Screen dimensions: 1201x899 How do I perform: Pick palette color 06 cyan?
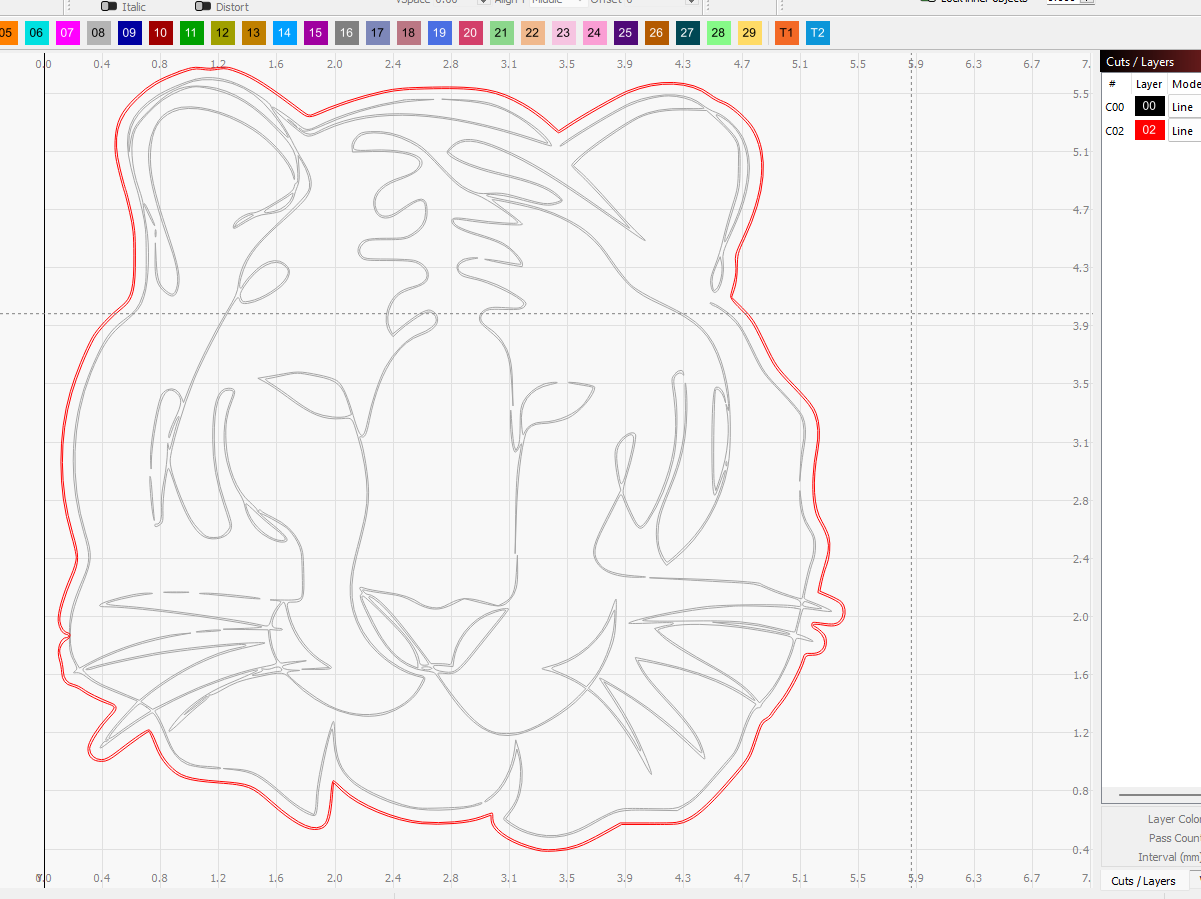click(x=36, y=33)
